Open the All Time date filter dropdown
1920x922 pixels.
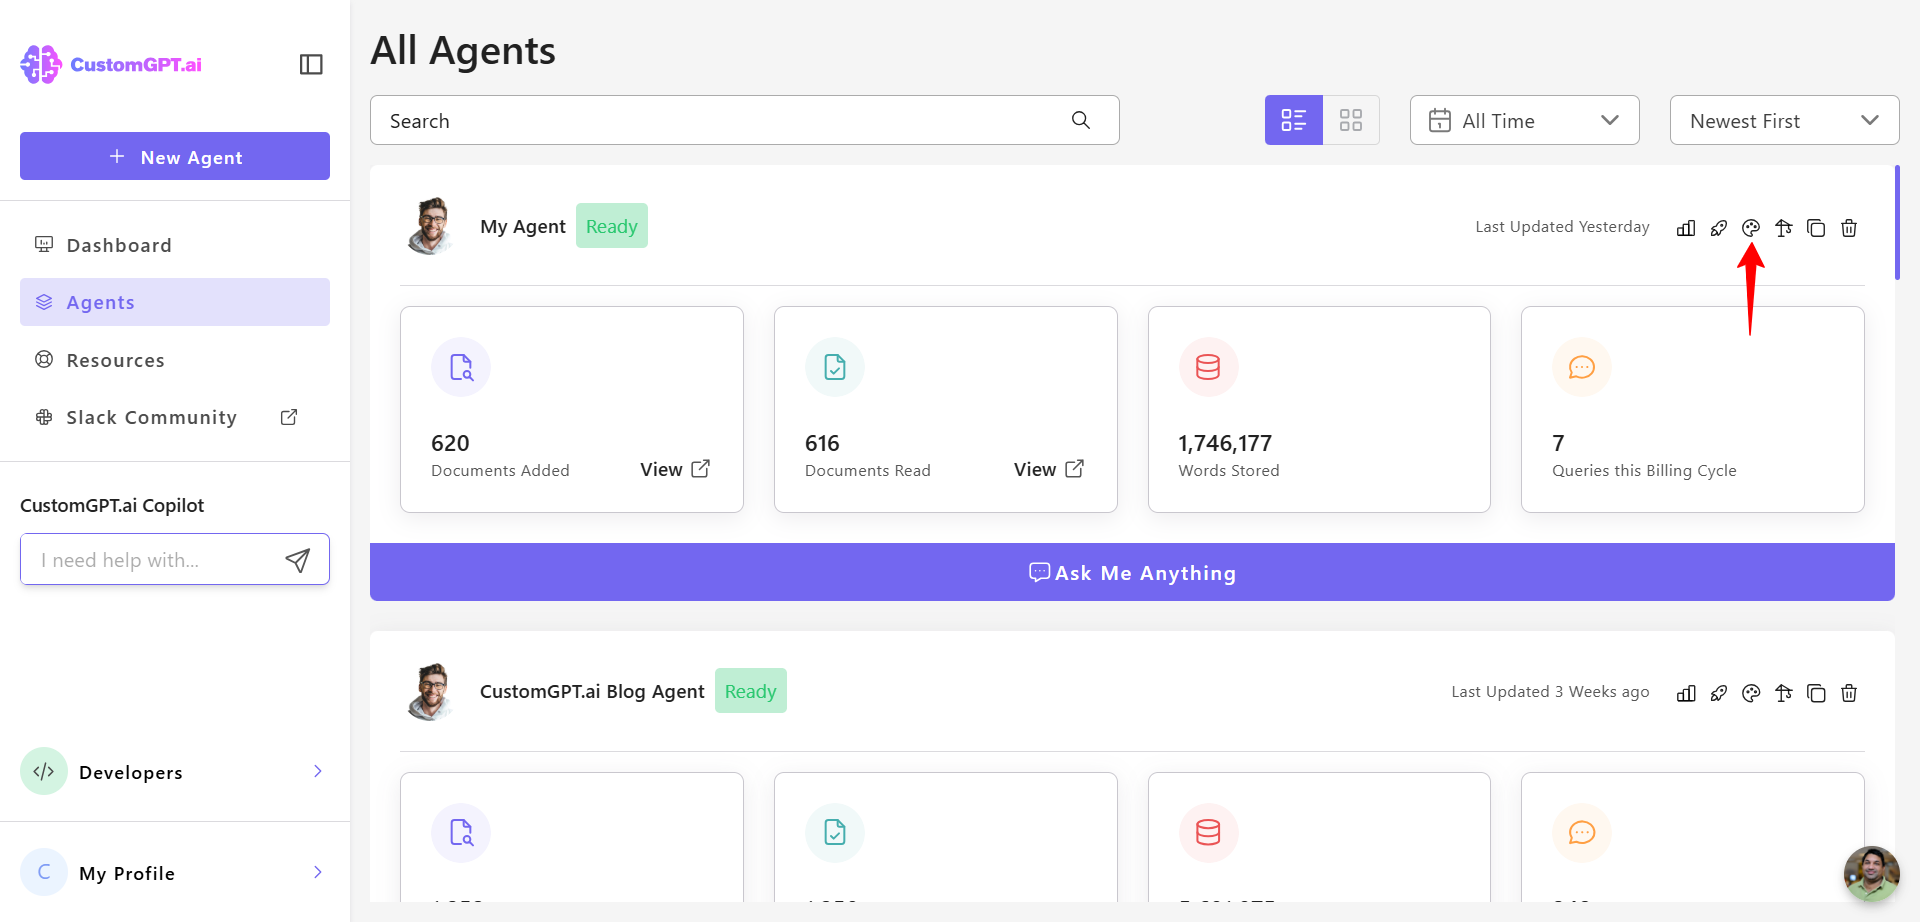coord(1525,120)
